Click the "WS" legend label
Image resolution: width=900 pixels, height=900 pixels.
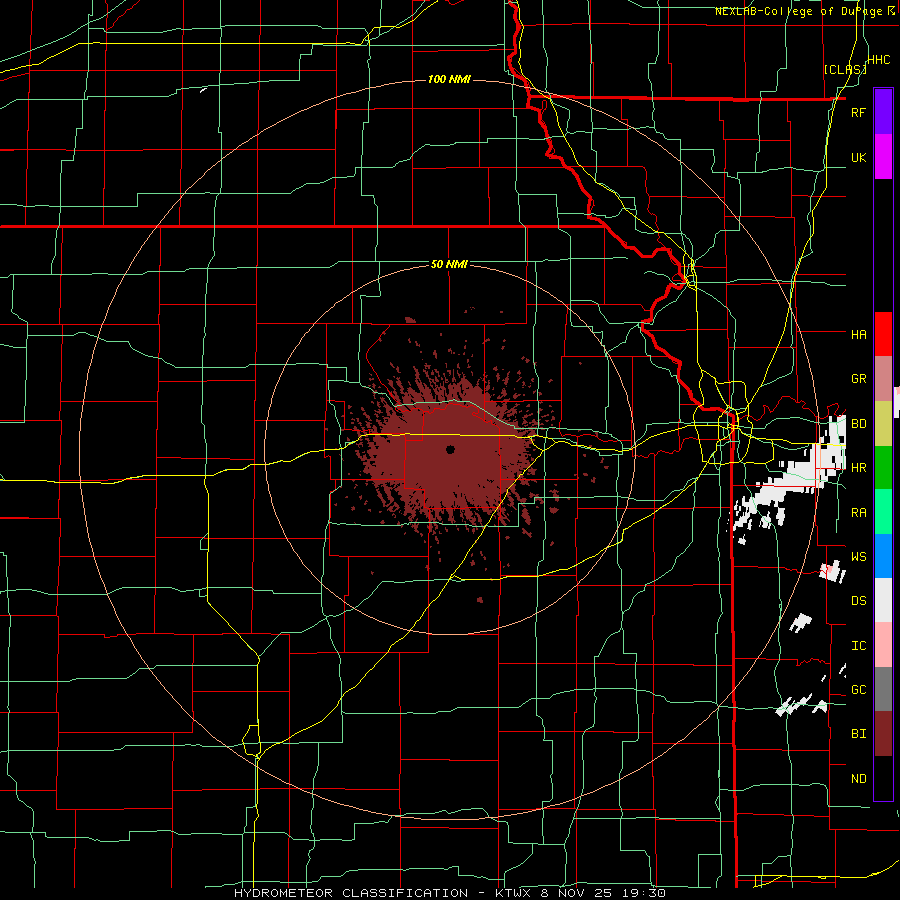858,557
